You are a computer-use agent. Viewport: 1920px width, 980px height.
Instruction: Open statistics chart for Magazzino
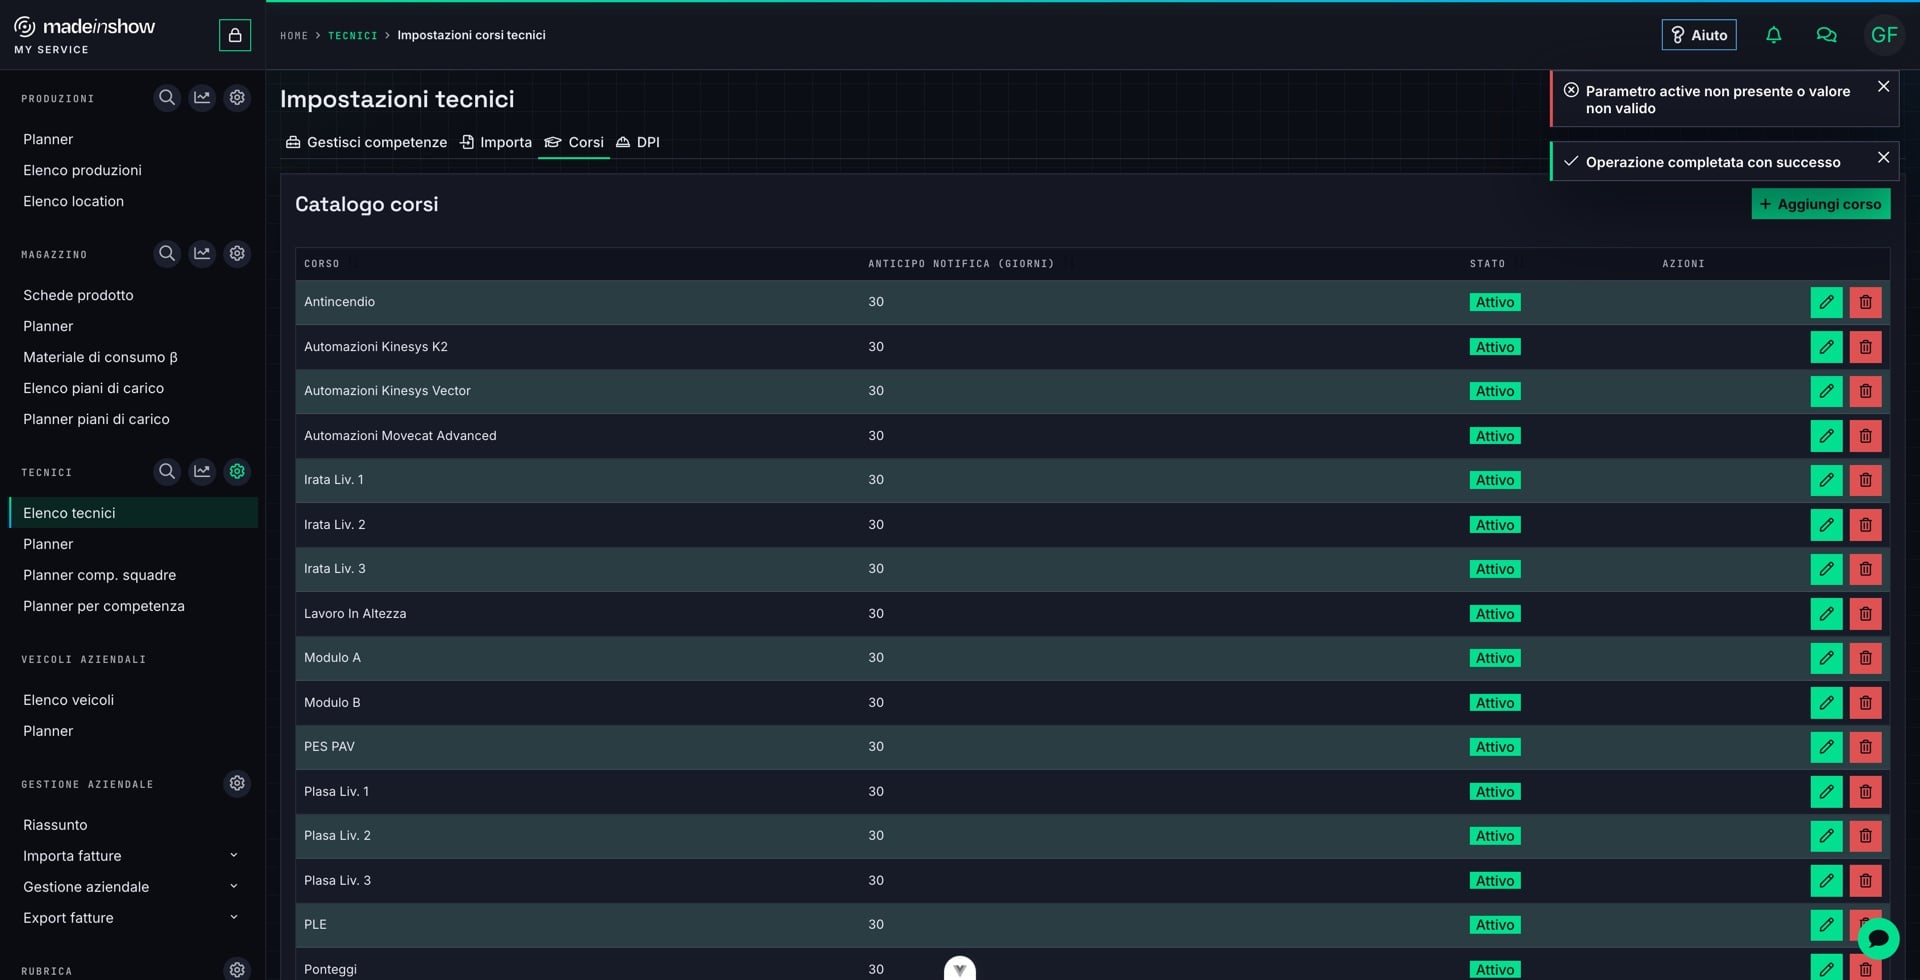(x=202, y=254)
